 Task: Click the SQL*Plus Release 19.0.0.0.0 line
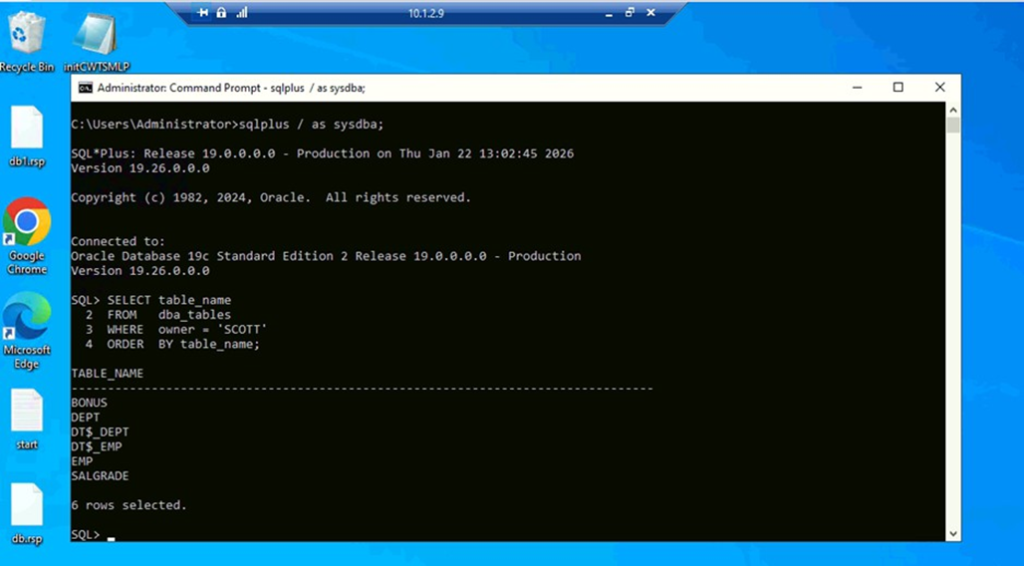[323, 153]
